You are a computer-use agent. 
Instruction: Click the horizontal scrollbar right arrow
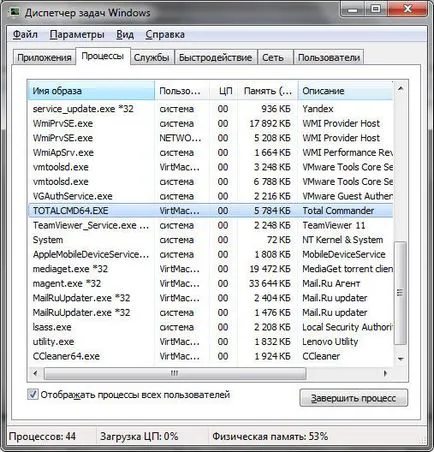tap(385, 373)
